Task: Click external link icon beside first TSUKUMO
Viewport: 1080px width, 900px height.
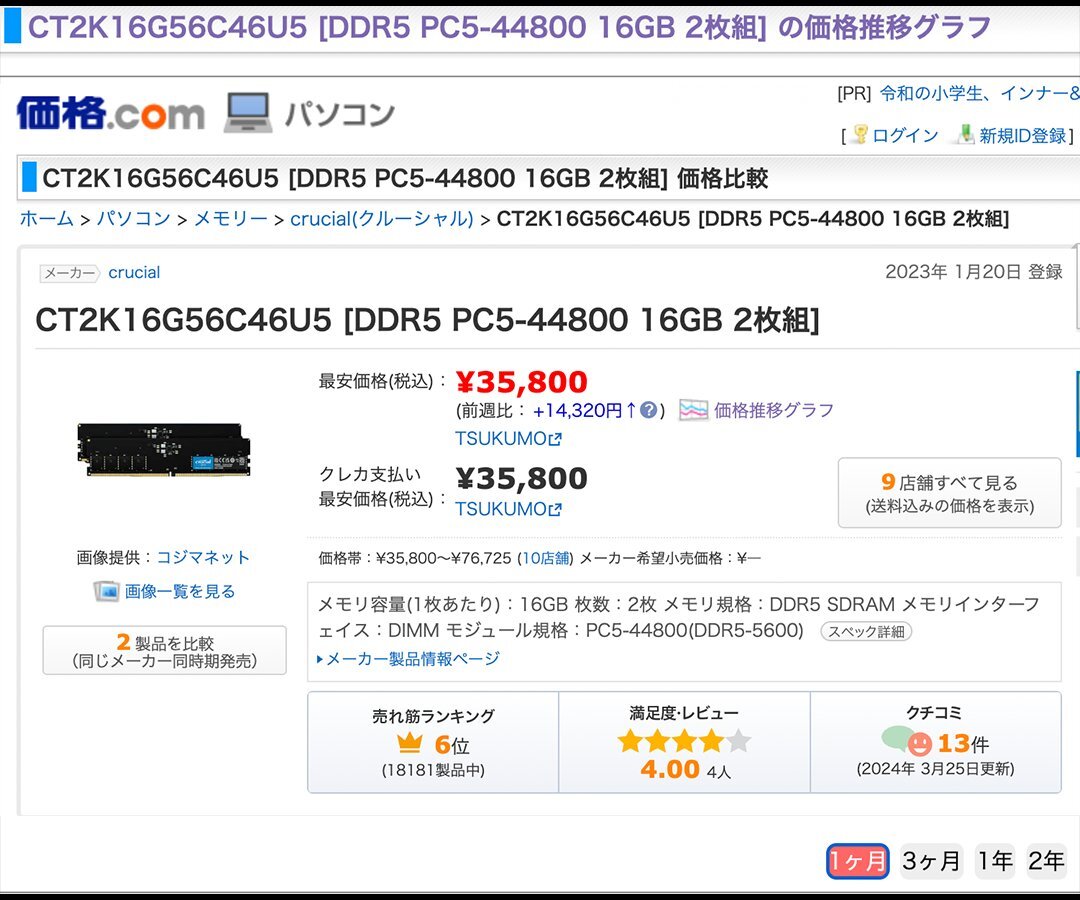Action: [555, 439]
